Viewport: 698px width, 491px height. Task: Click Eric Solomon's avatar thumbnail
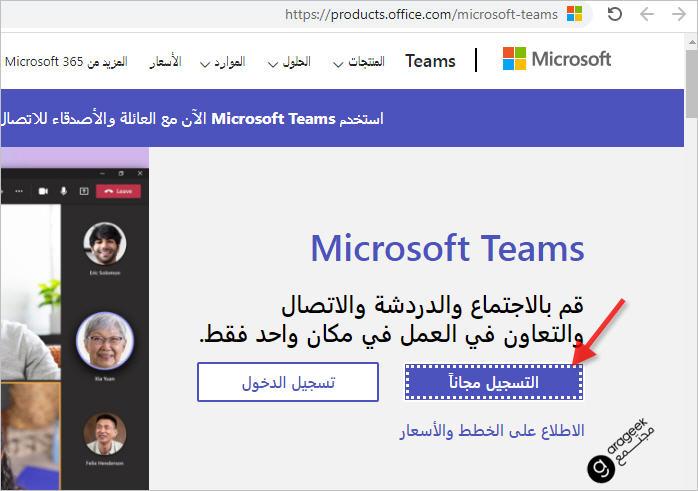tap(105, 244)
